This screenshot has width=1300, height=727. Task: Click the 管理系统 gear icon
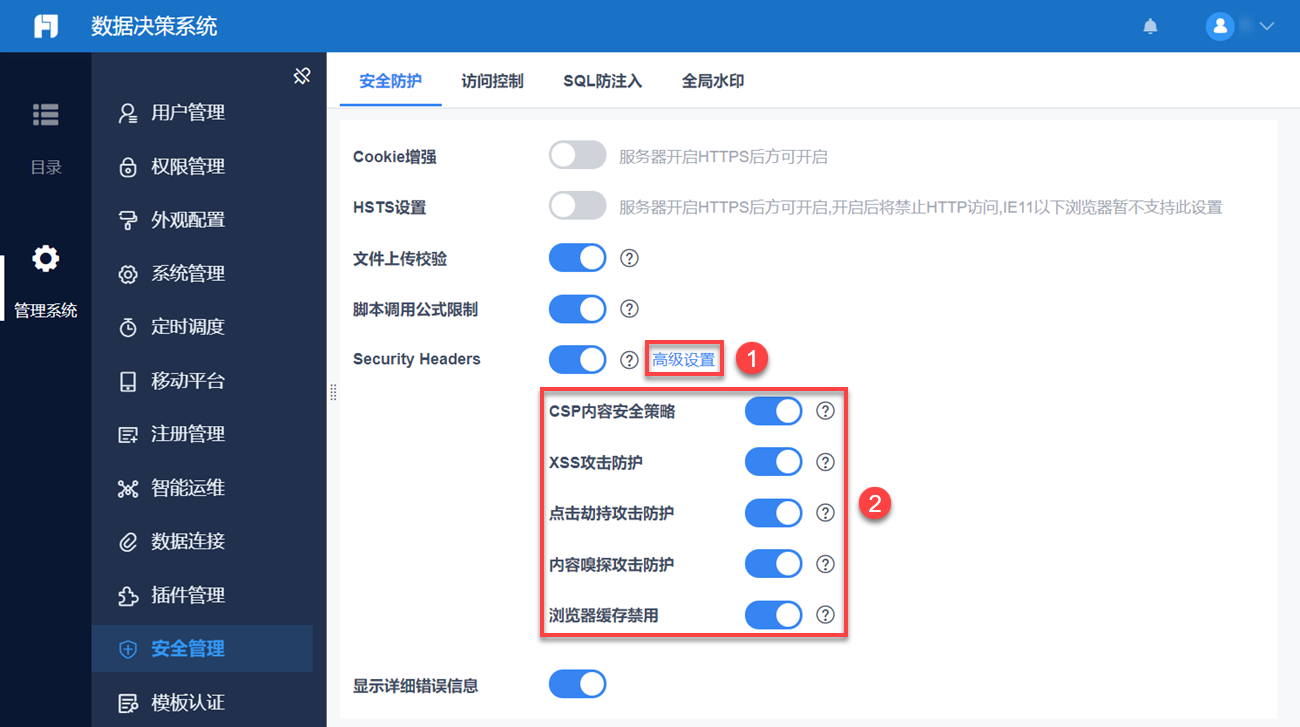(x=46, y=259)
